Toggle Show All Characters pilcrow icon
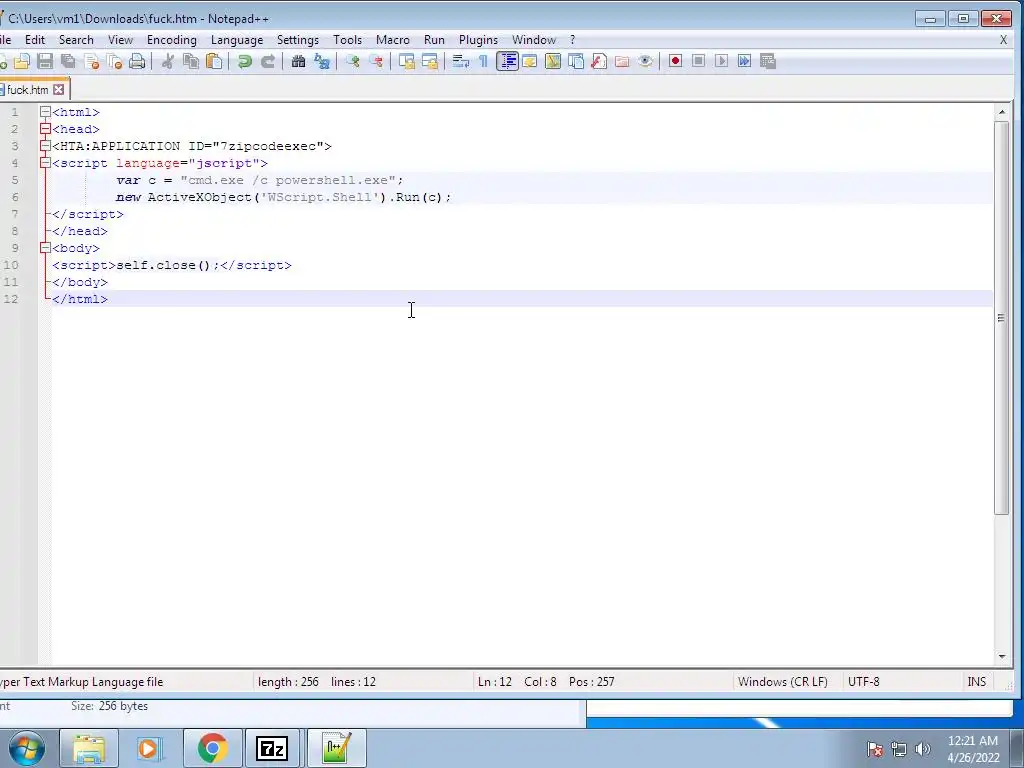Screen dimensions: 1024x768 (483, 61)
